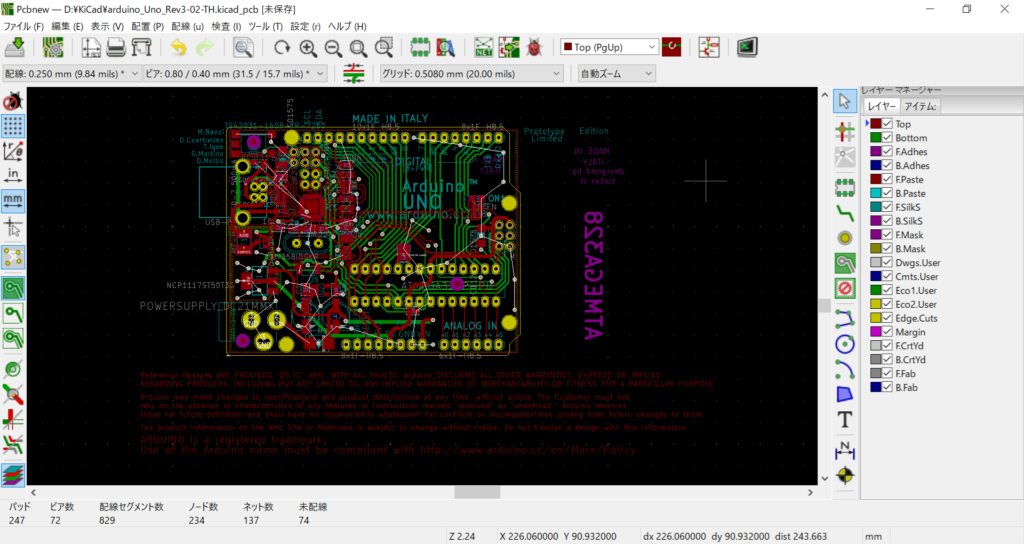This screenshot has width=1024, height=544.
Task: Toggle visibility of F.Fab layer
Action: tap(887, 373)
